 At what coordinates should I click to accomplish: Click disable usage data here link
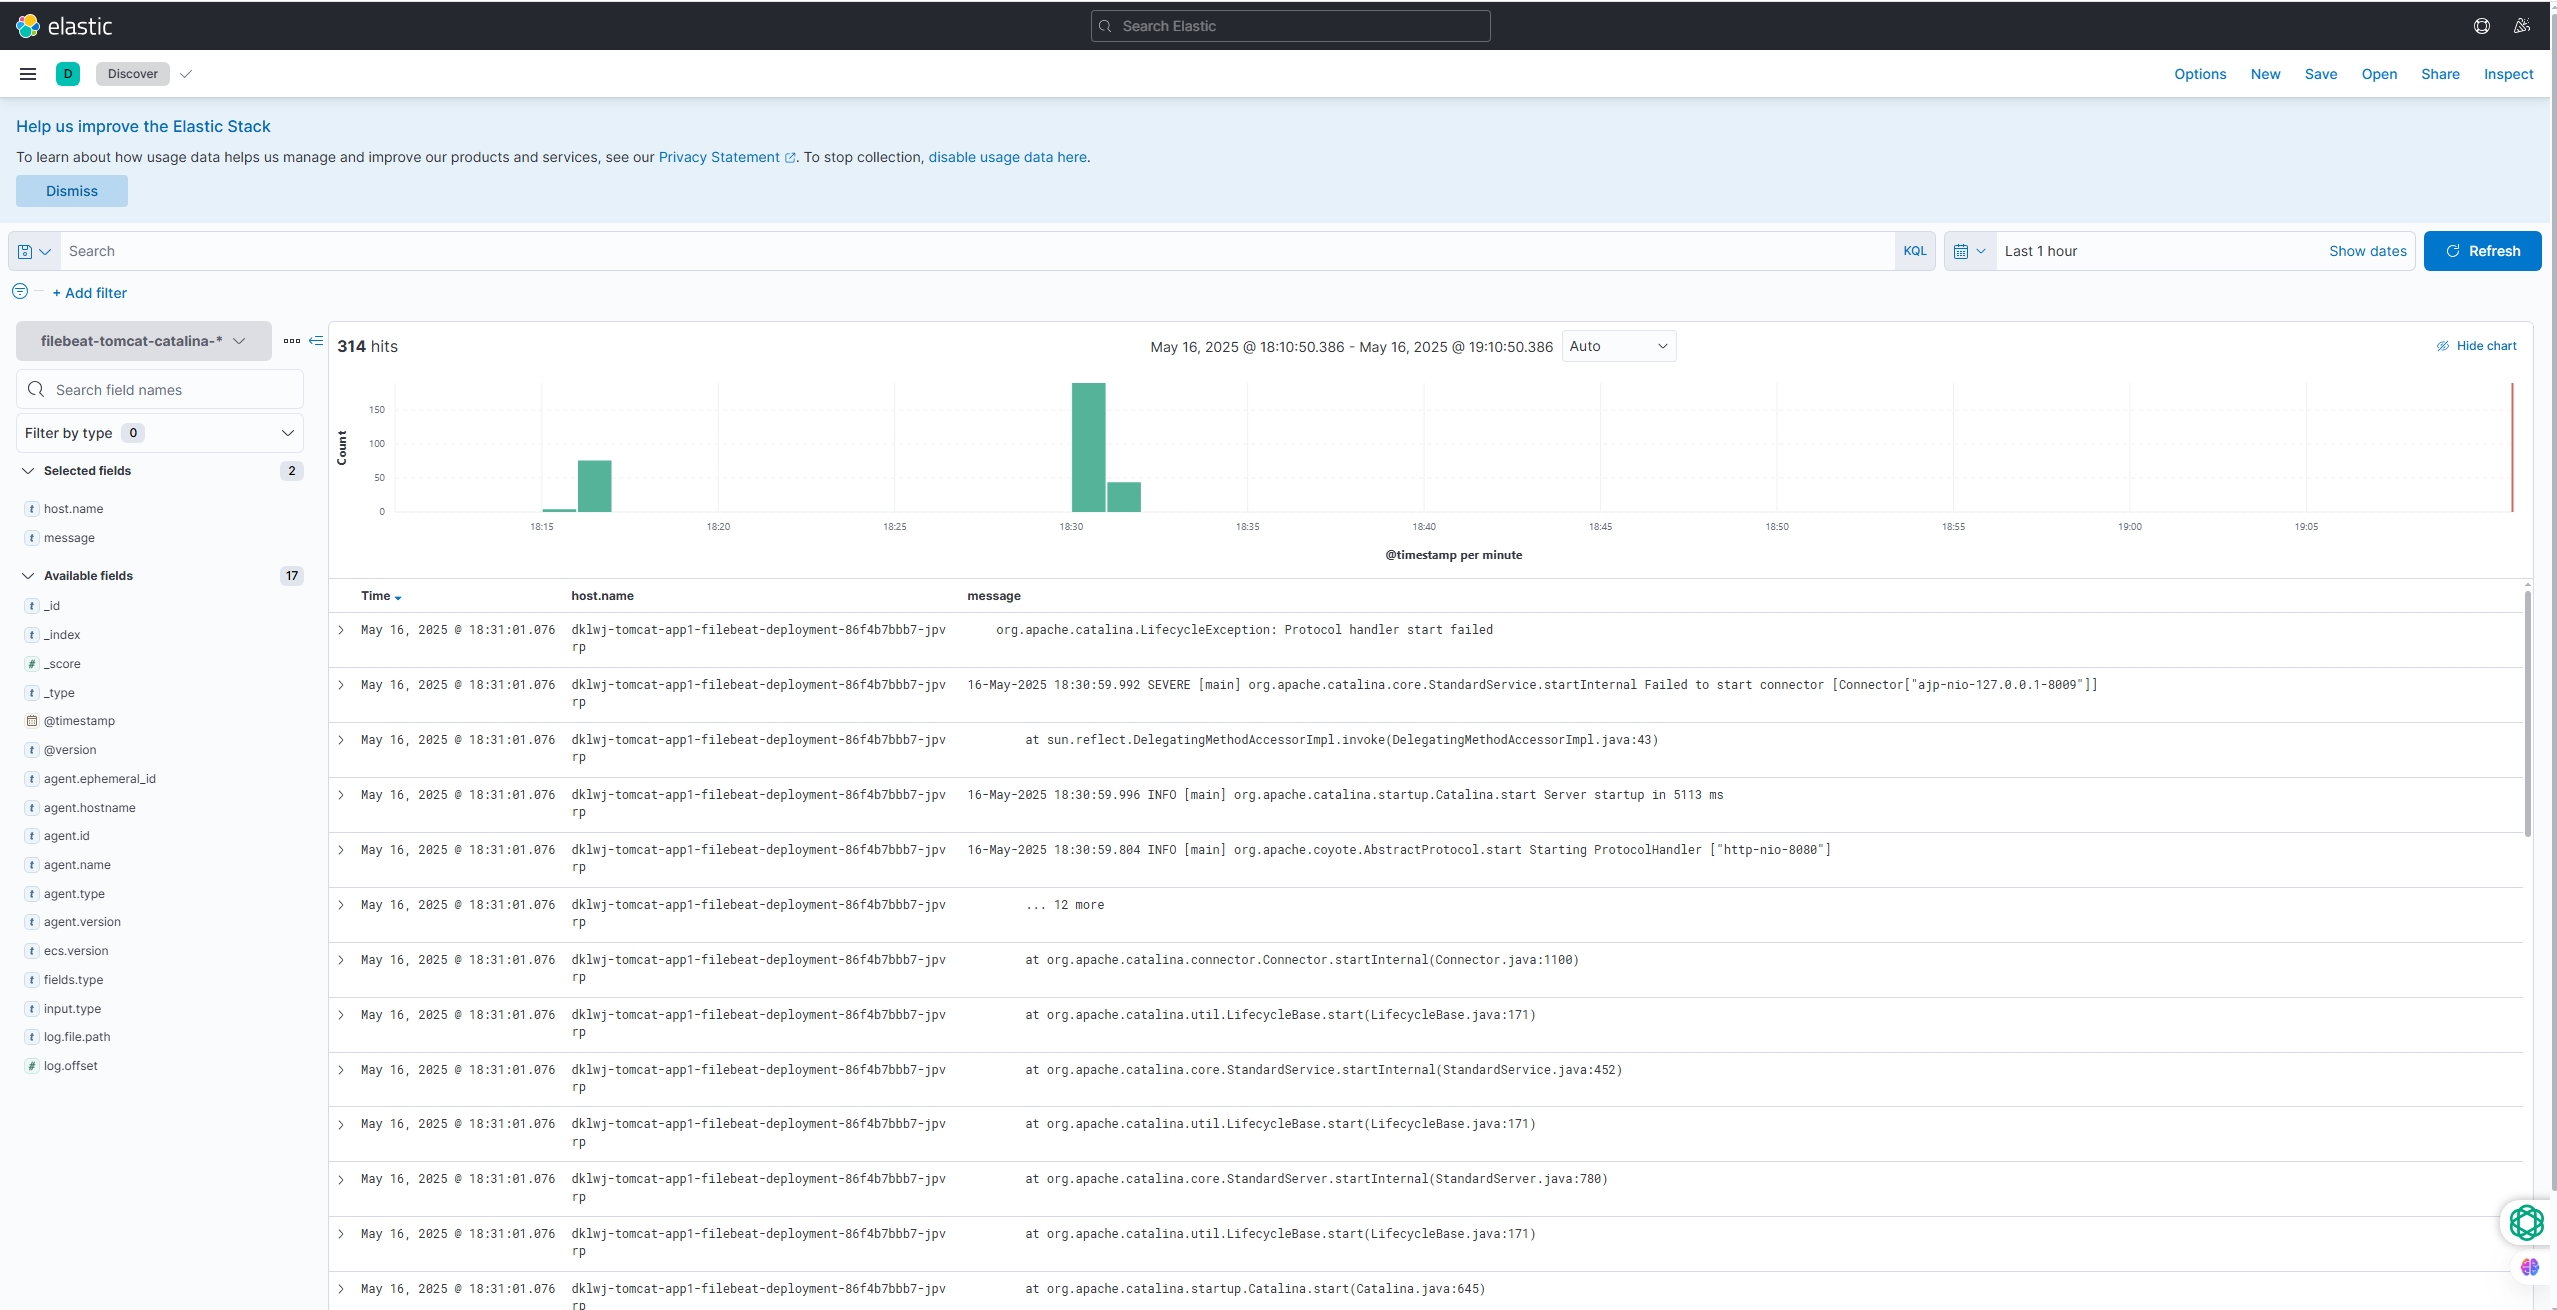tap(1007, 157)
